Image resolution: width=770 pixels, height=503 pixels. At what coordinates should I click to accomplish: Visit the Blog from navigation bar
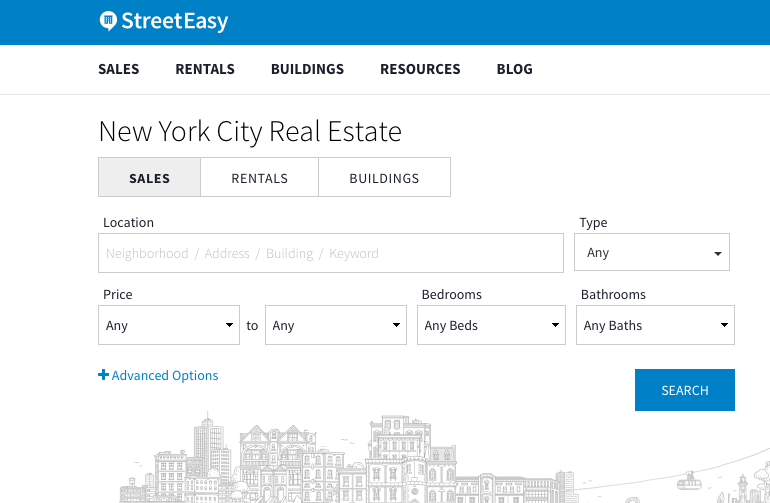coord(514,69)
